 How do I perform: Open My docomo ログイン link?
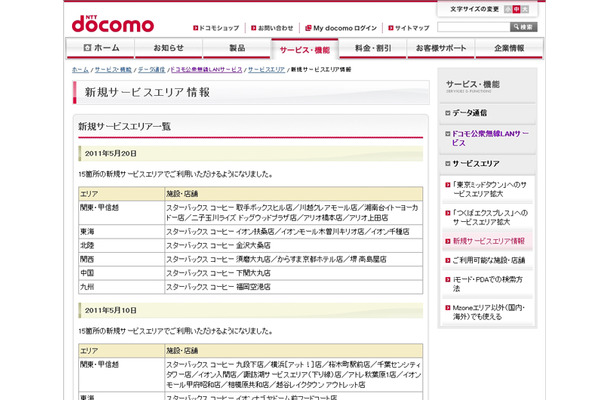tap(341, 28)
